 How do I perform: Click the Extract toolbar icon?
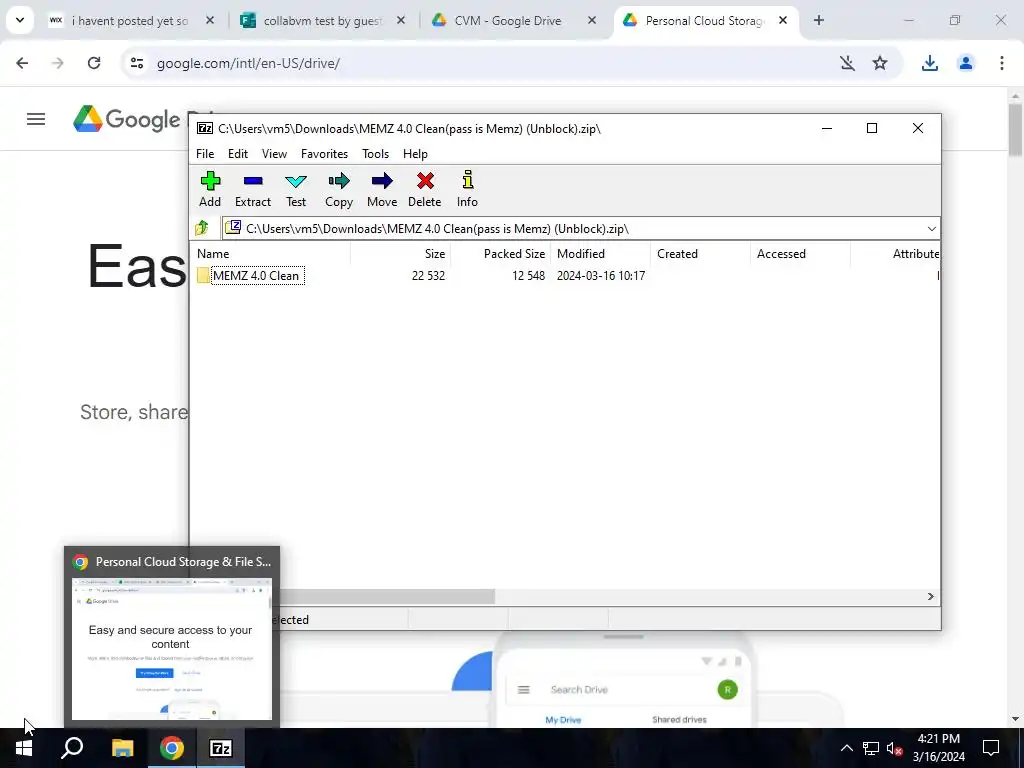[253, 189]
